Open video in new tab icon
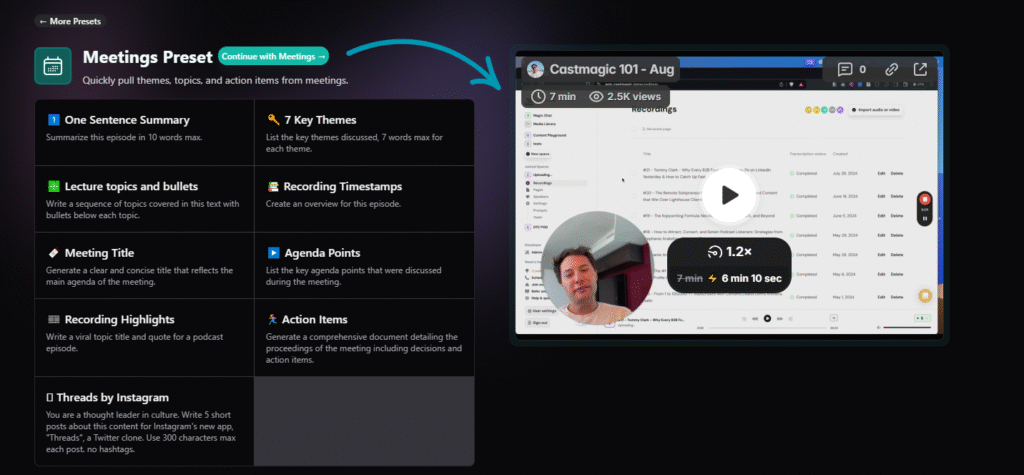This screenshot has width=1024, height=475. (920, 69)
